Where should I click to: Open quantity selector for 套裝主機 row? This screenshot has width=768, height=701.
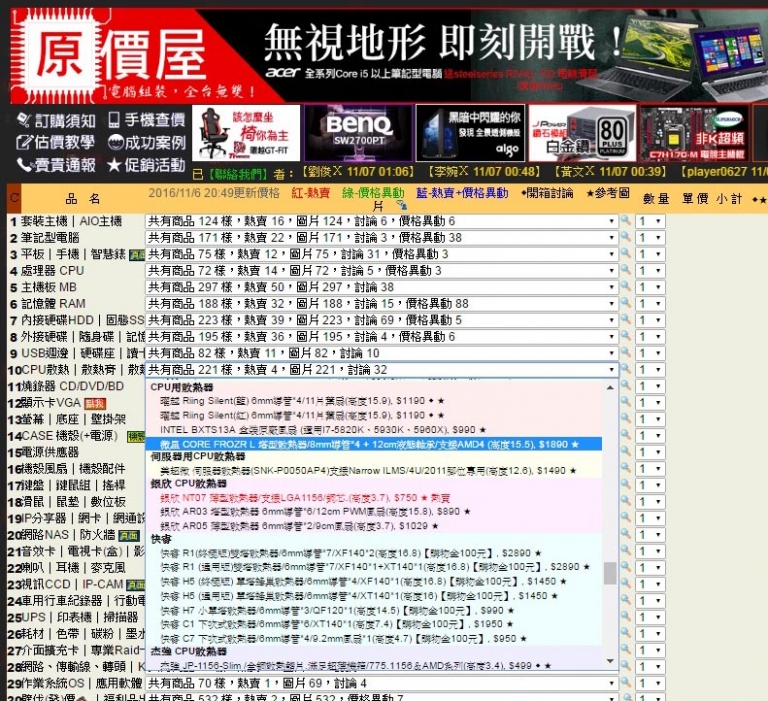[x=650, y=221]
